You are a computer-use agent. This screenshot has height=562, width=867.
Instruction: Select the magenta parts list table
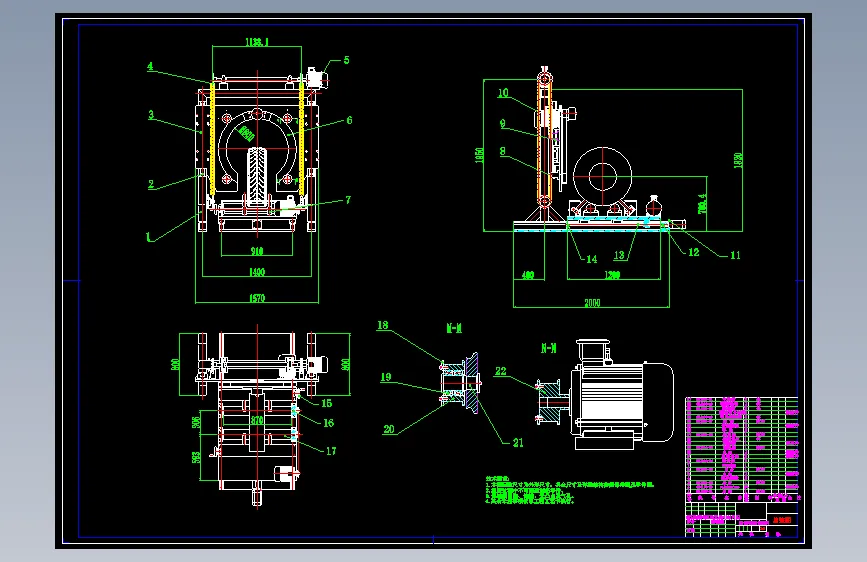coord(741,449)
